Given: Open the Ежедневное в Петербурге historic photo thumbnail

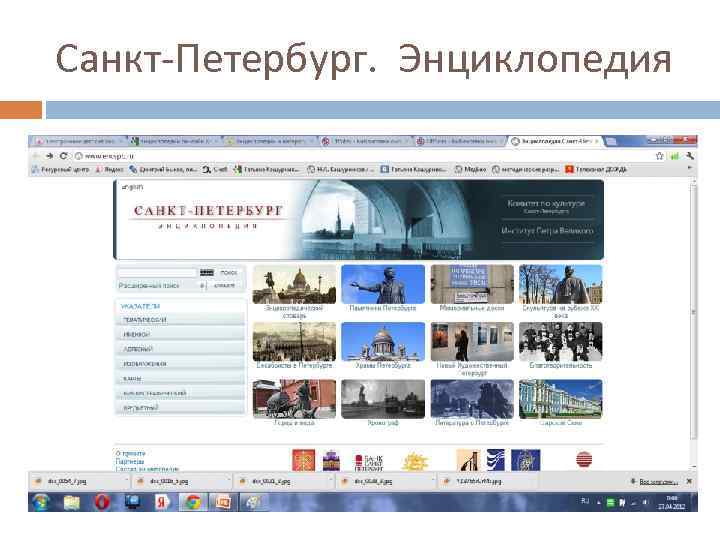Looking at the screenshot, I should [x=294, y=342].
